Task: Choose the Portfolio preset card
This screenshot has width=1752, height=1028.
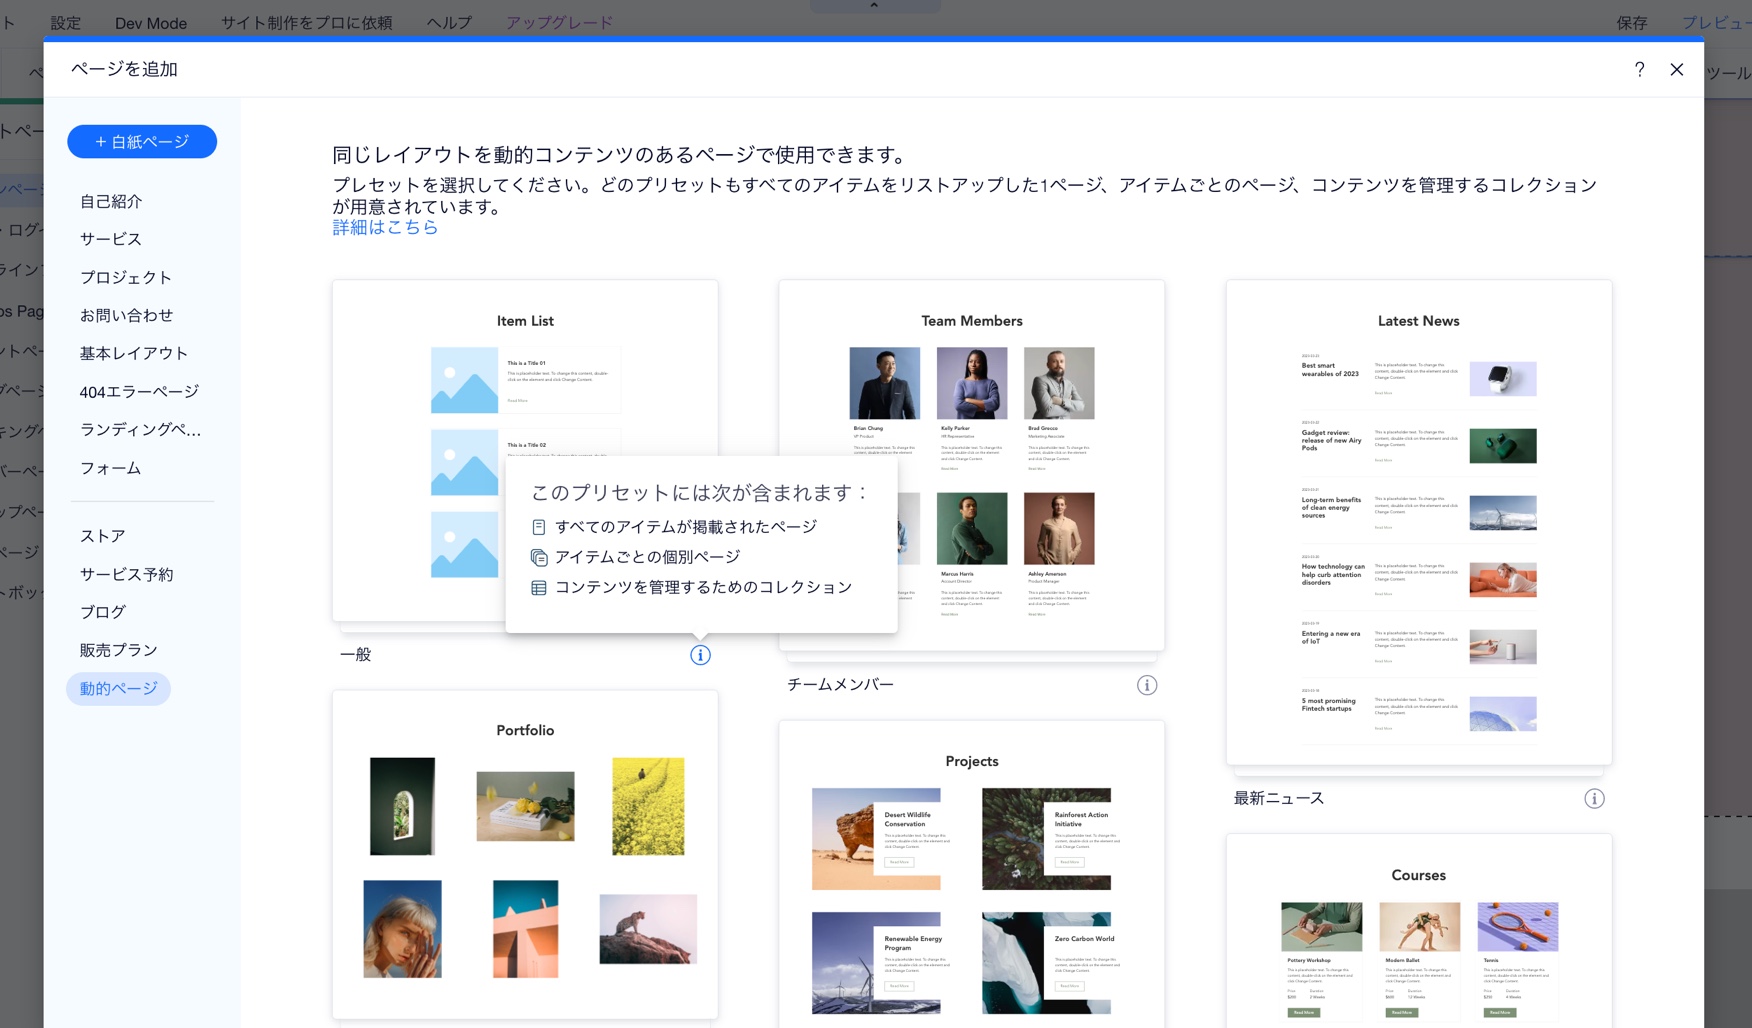Action: pyautogui.click(x=525, y=855)
